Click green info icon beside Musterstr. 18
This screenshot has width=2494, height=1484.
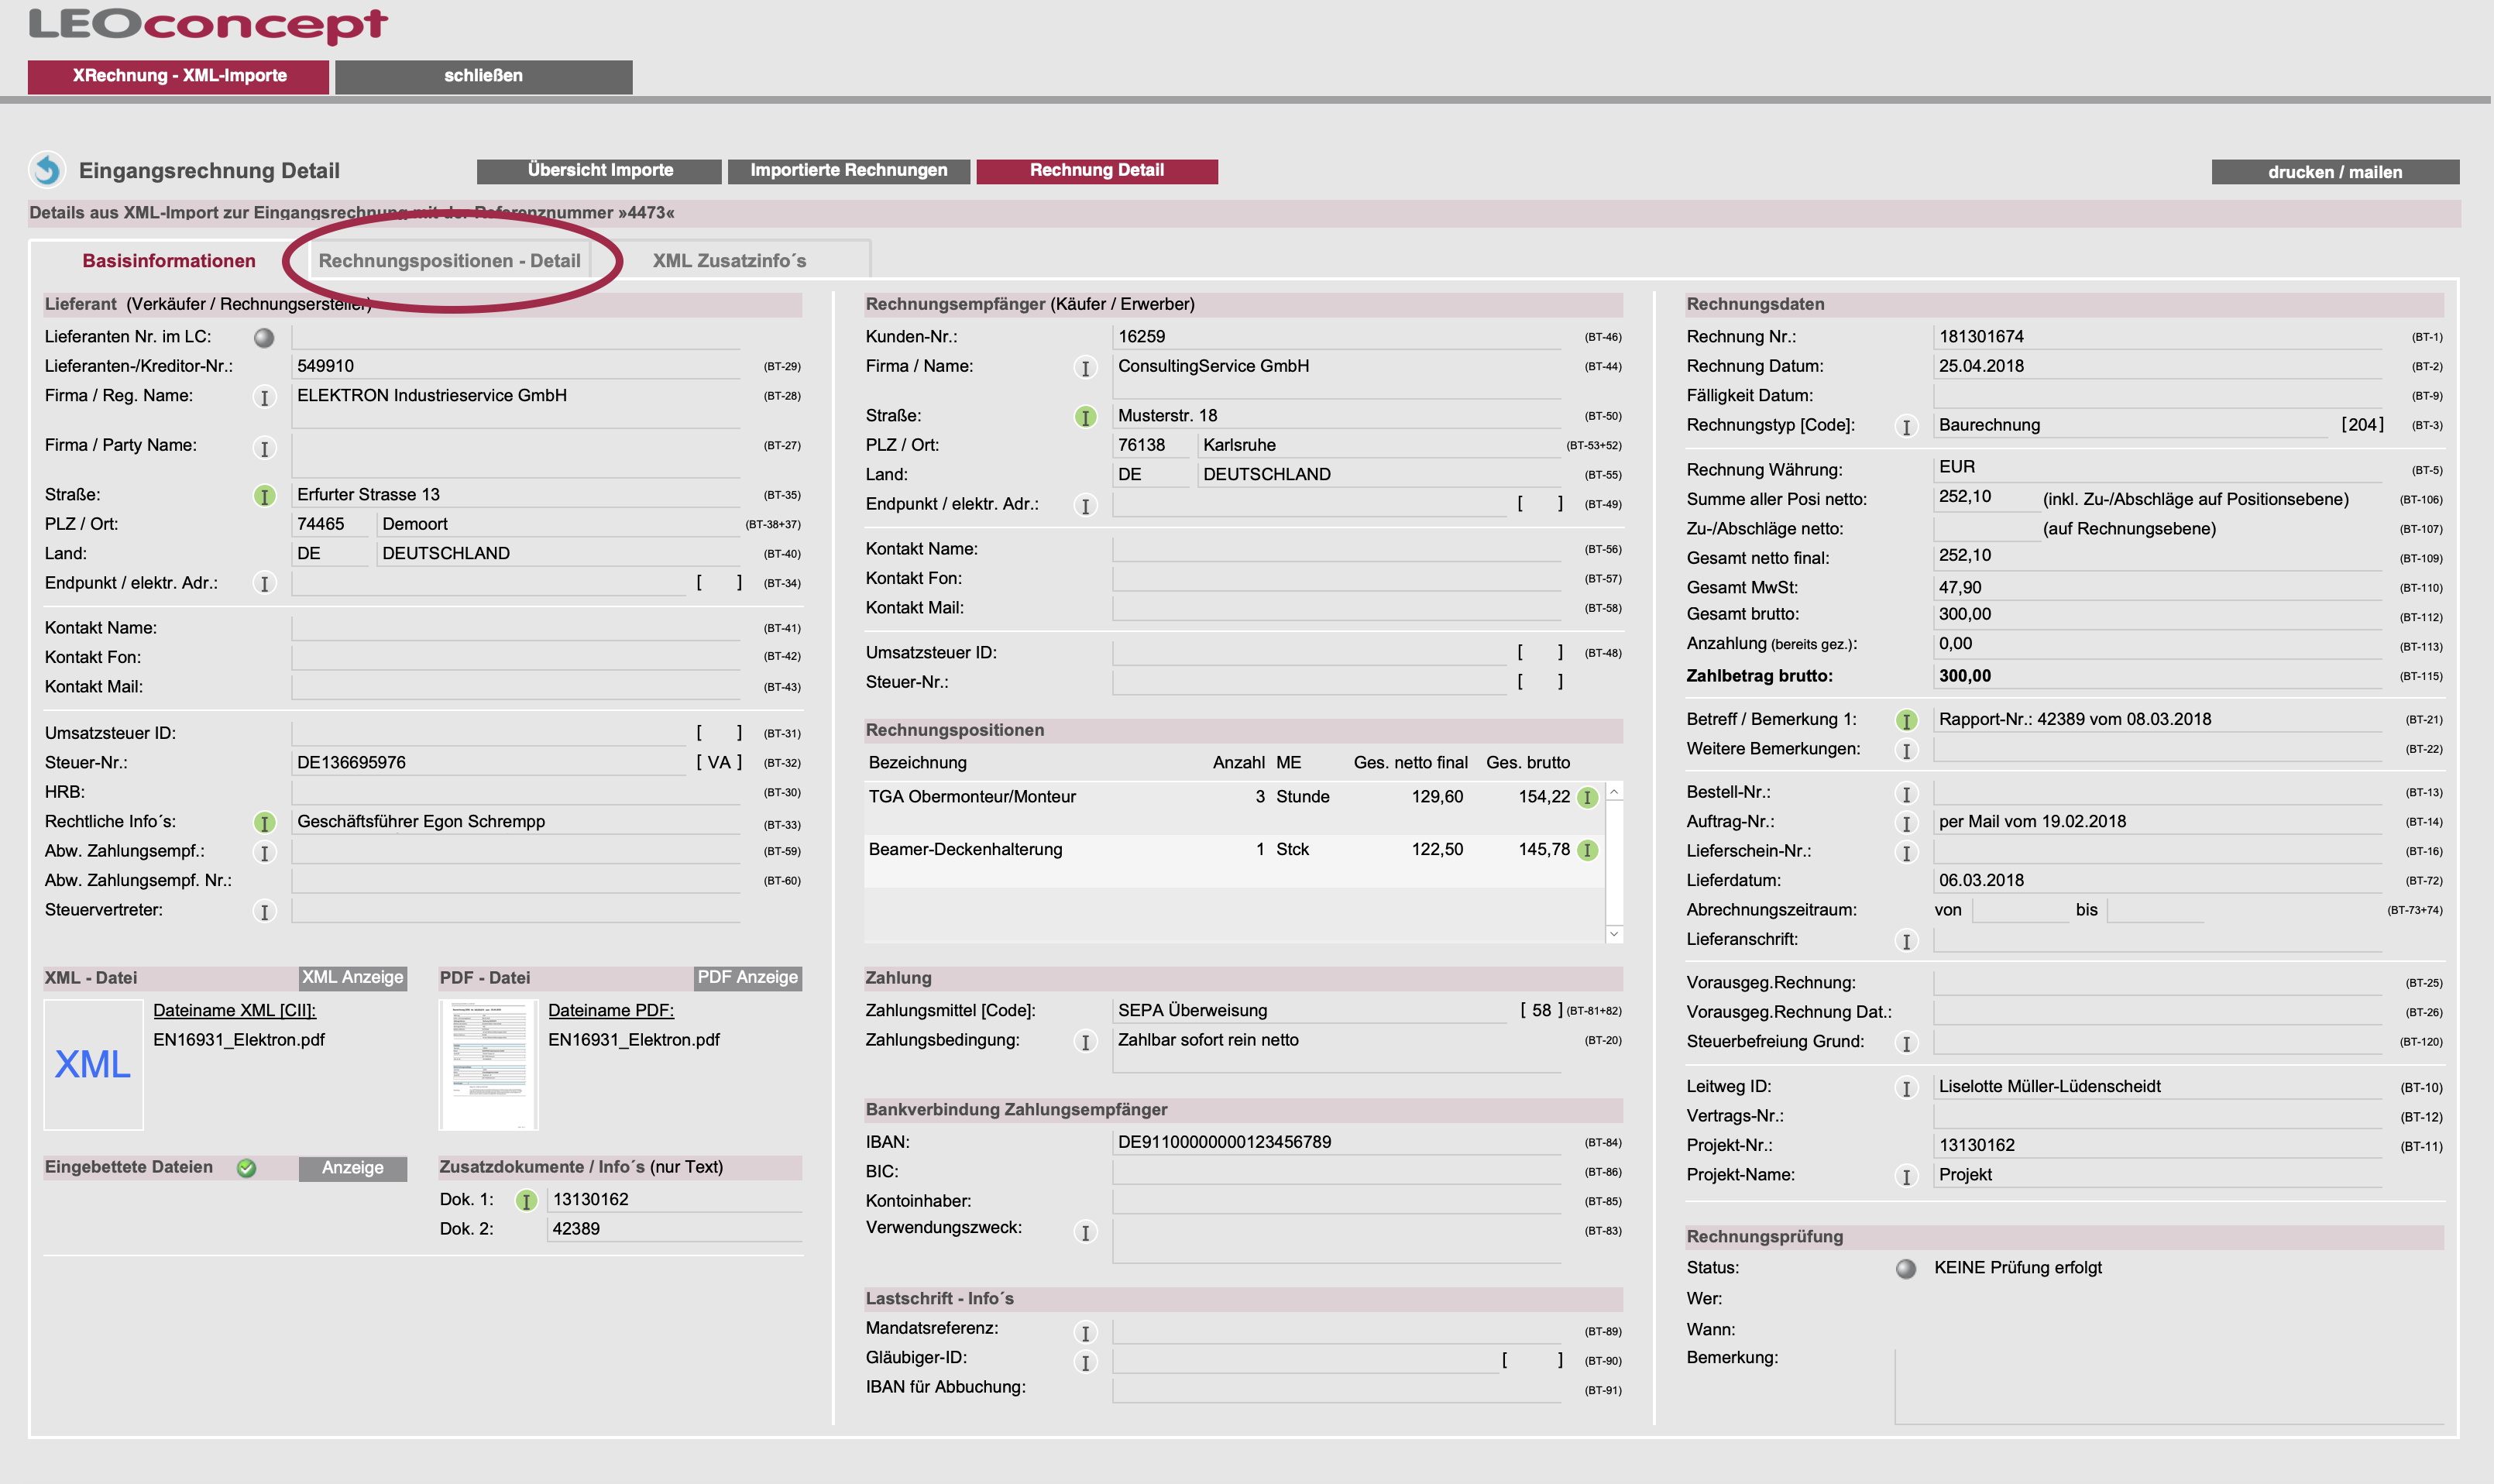1085,416
